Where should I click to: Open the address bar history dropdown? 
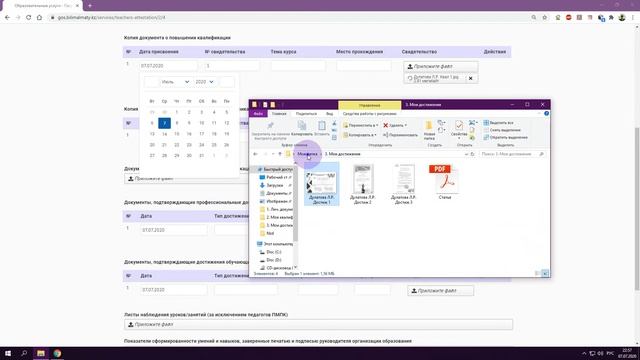(466, 154)
